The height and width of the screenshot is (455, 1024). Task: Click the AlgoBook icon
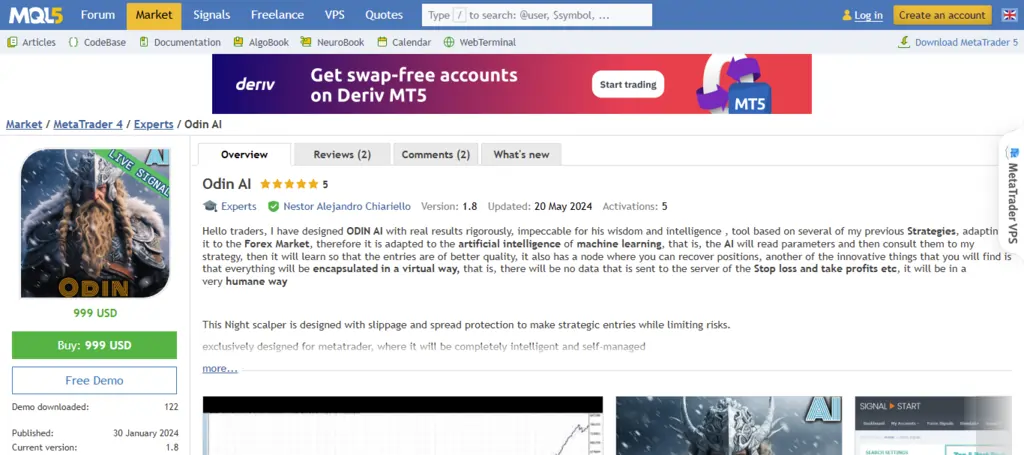238,42
